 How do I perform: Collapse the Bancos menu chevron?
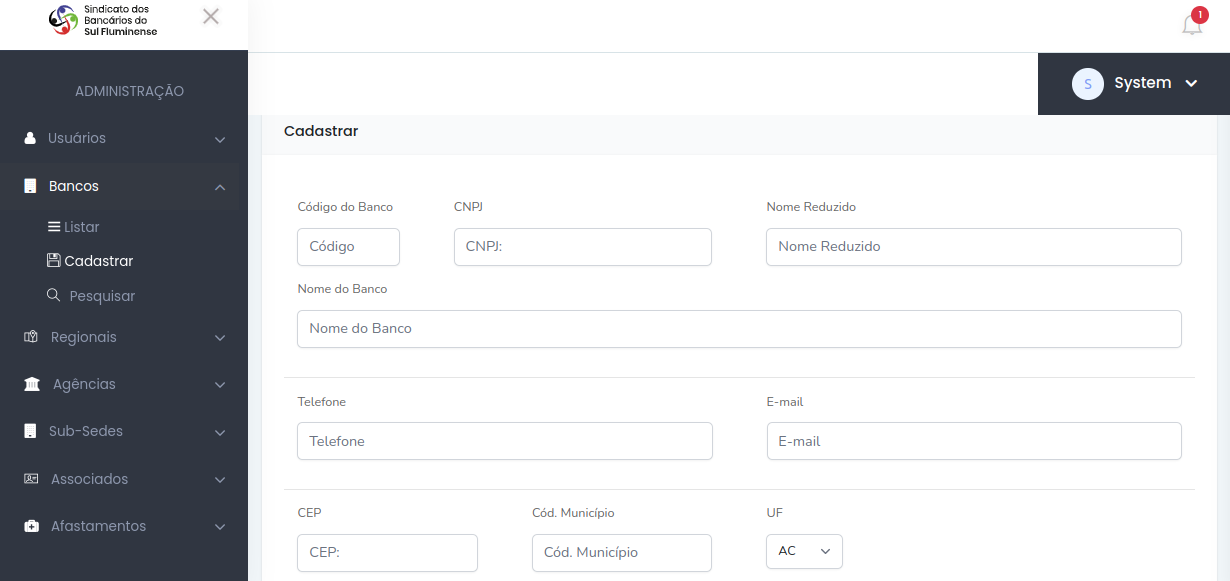click(x=220, y=187)
